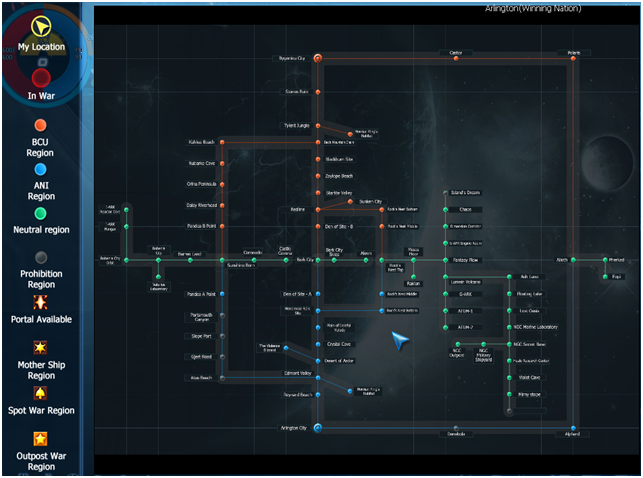Select the Zaylope Beach map node
This screenshot has height=478, width=643.
(318, 176)
